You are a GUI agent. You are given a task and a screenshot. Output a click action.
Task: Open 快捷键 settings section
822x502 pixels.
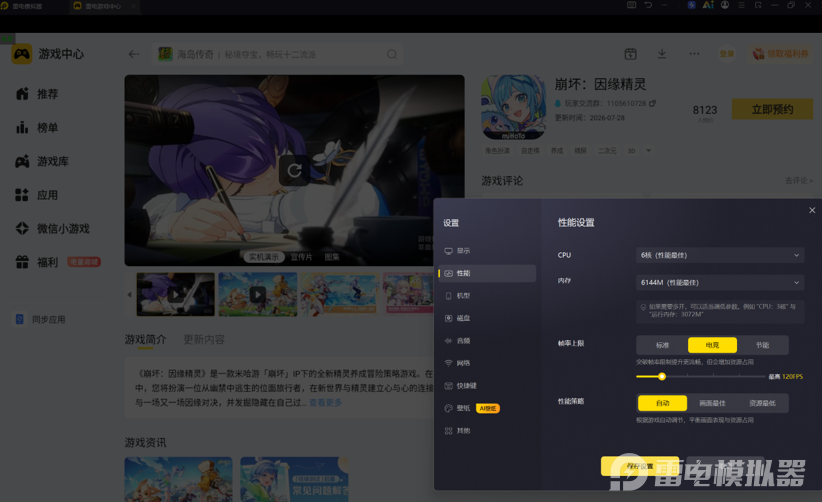(487, 386)
